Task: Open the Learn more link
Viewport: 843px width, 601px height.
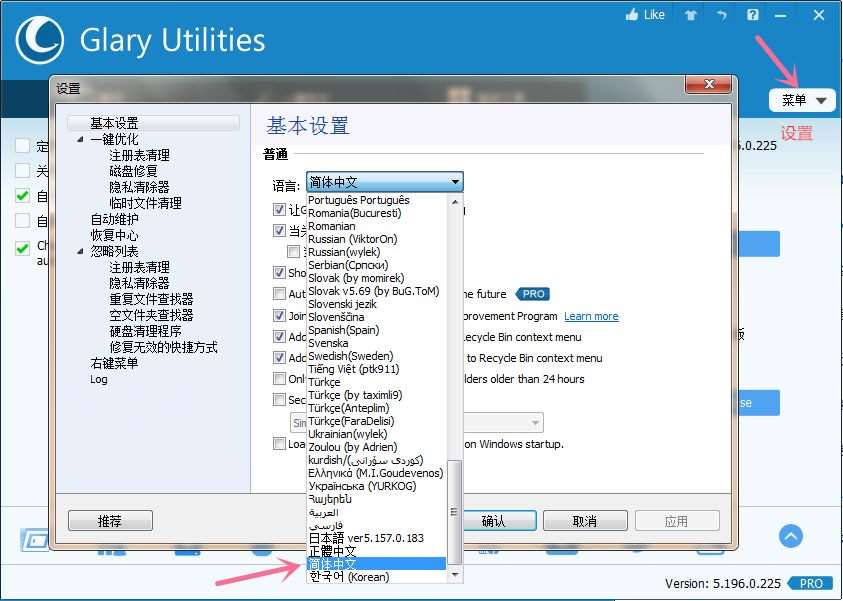Action: click(591, 316)
